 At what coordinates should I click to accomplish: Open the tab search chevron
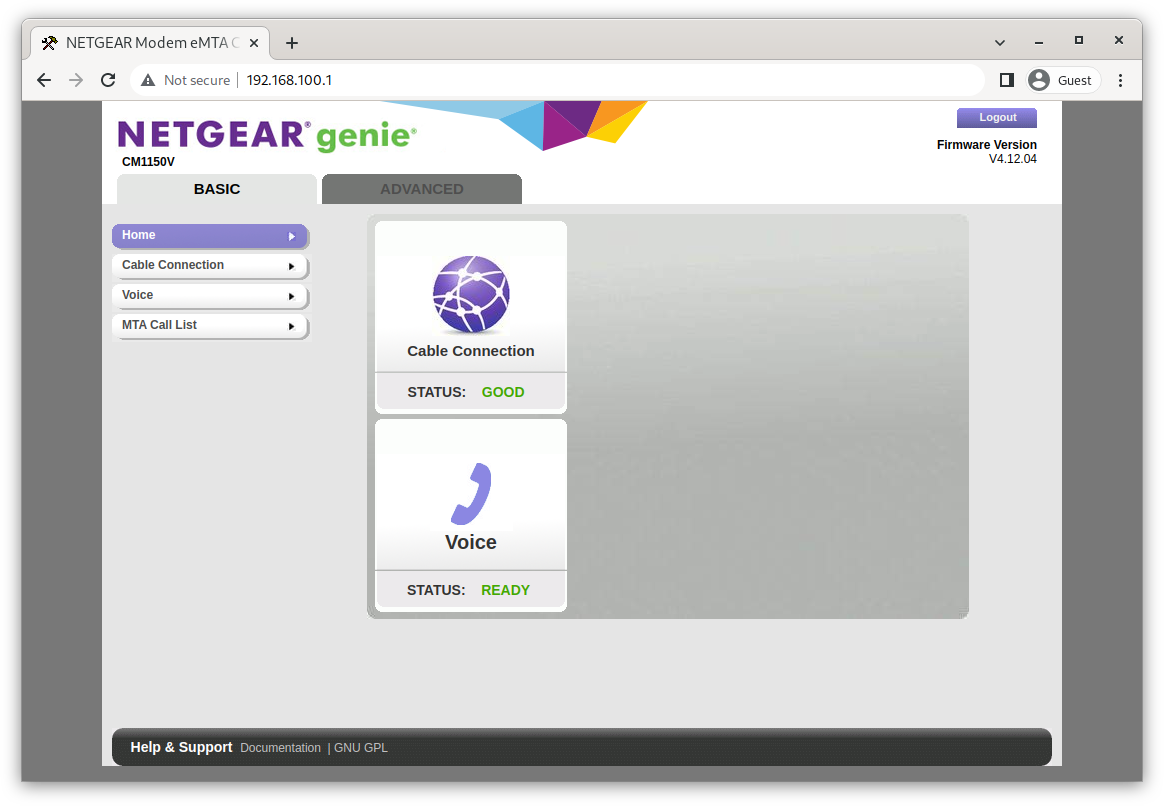tap(1000, 43)
